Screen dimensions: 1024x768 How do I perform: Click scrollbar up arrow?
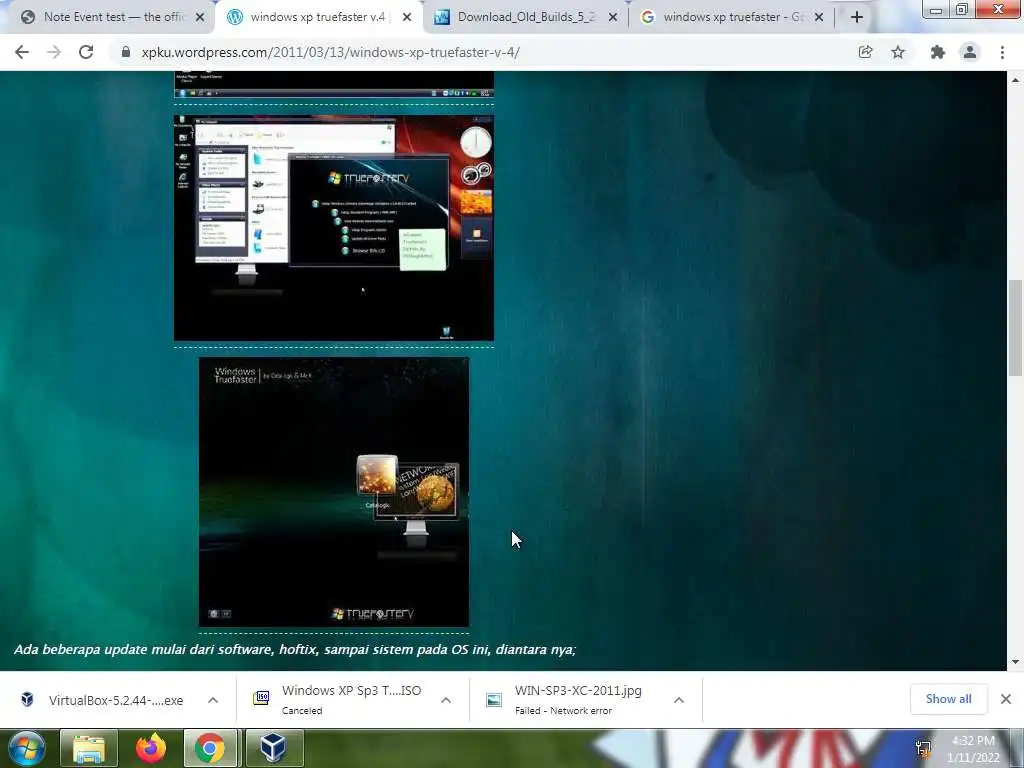point(1015,80)
